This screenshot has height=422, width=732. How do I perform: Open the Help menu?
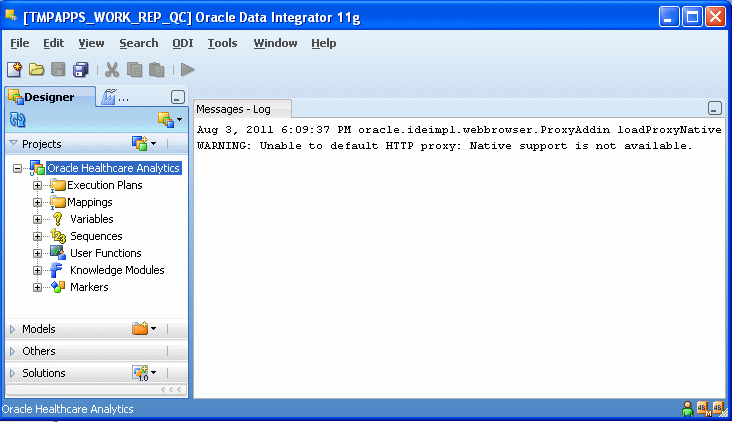pos(324,43)
